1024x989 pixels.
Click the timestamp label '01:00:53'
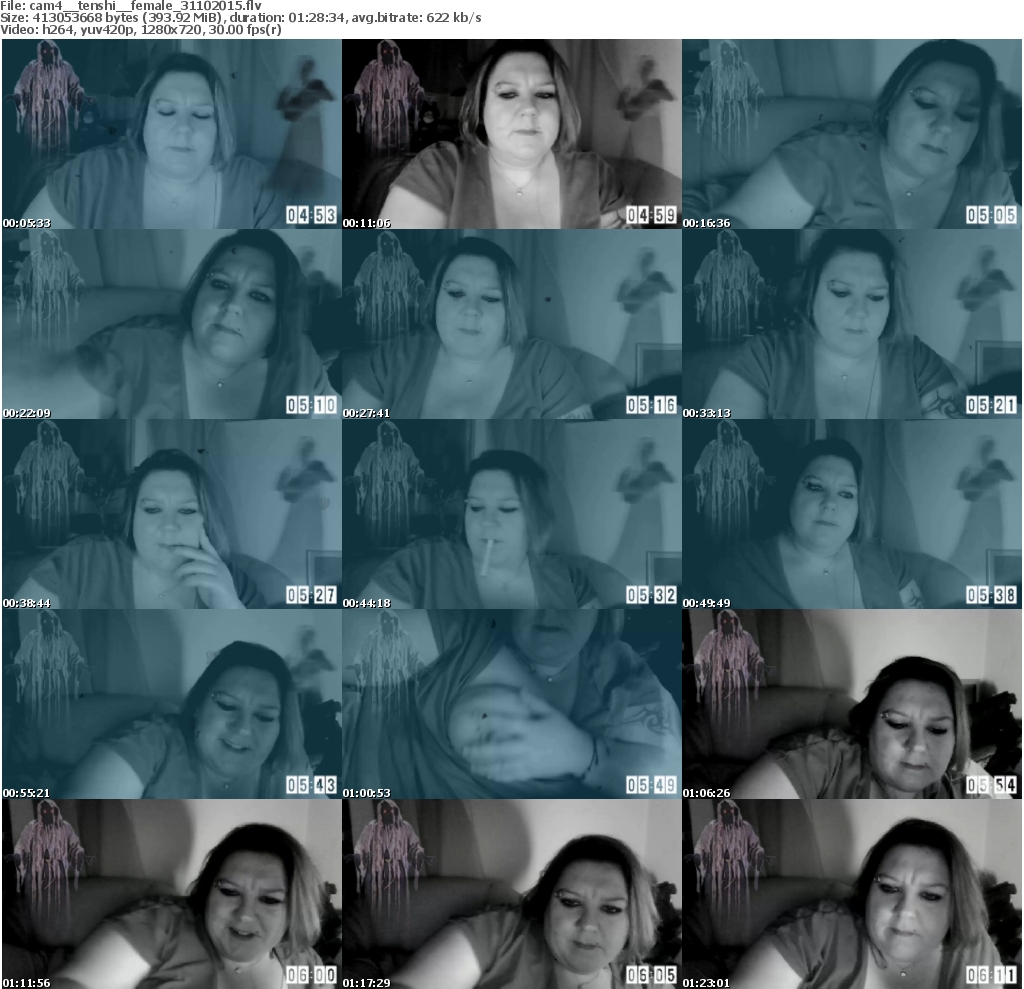tap(367, 793)
